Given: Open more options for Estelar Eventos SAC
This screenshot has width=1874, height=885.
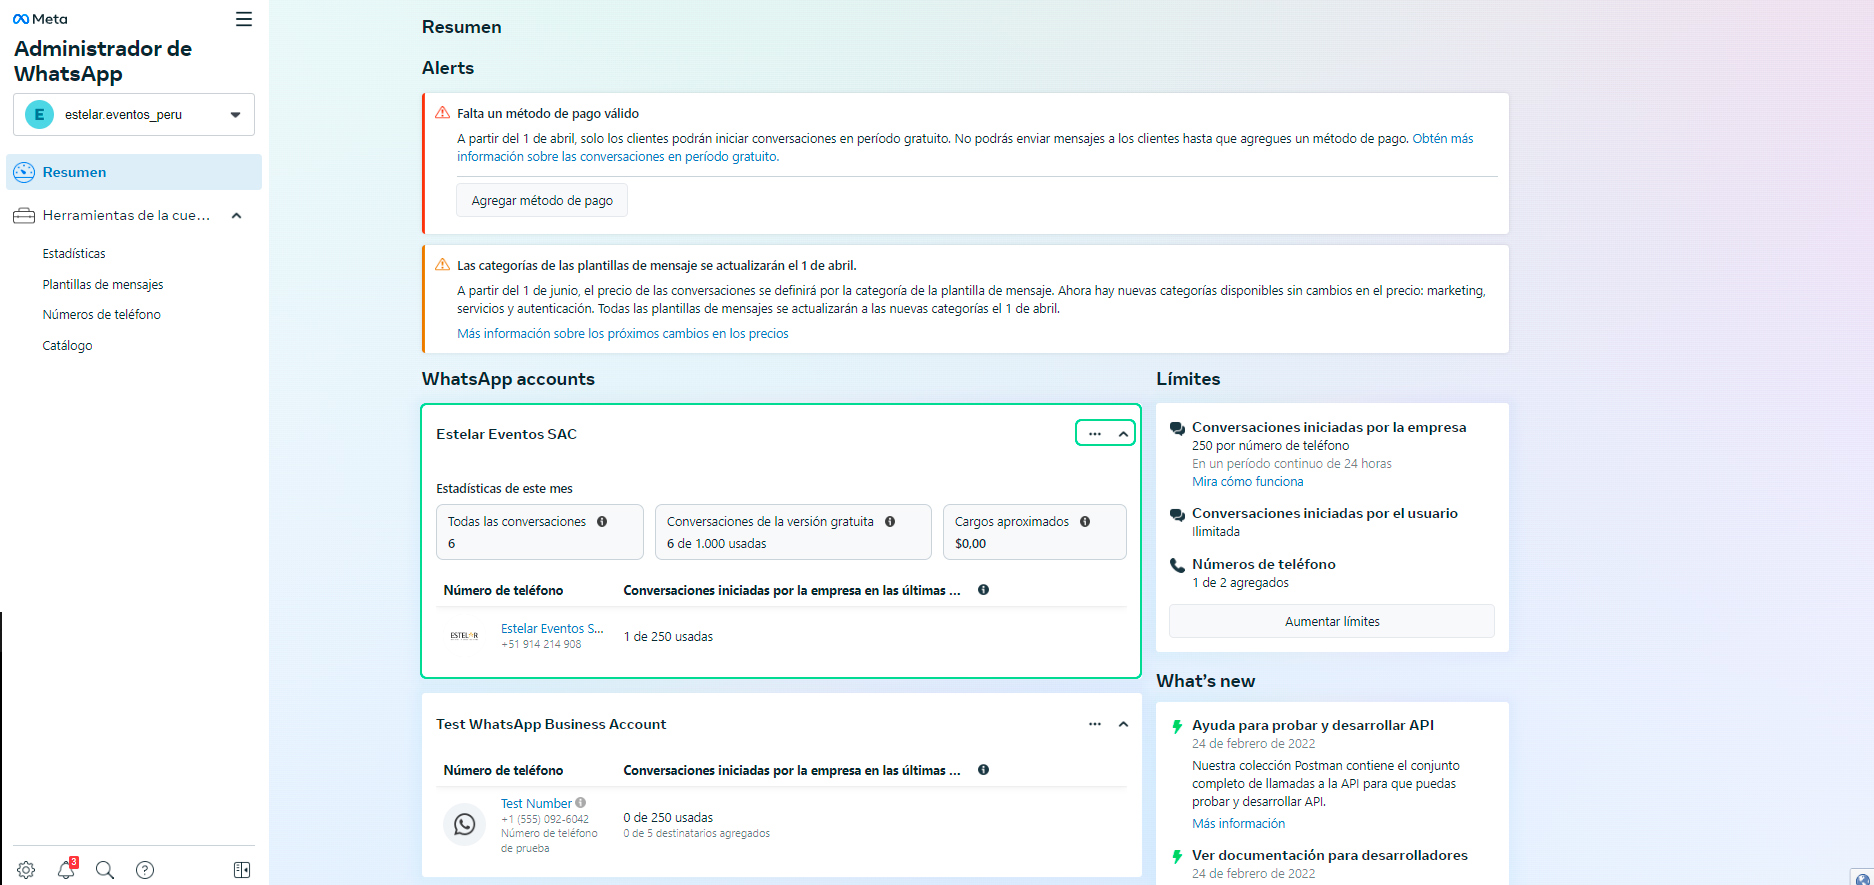Looking at the screenshot, I should 1095,434.
